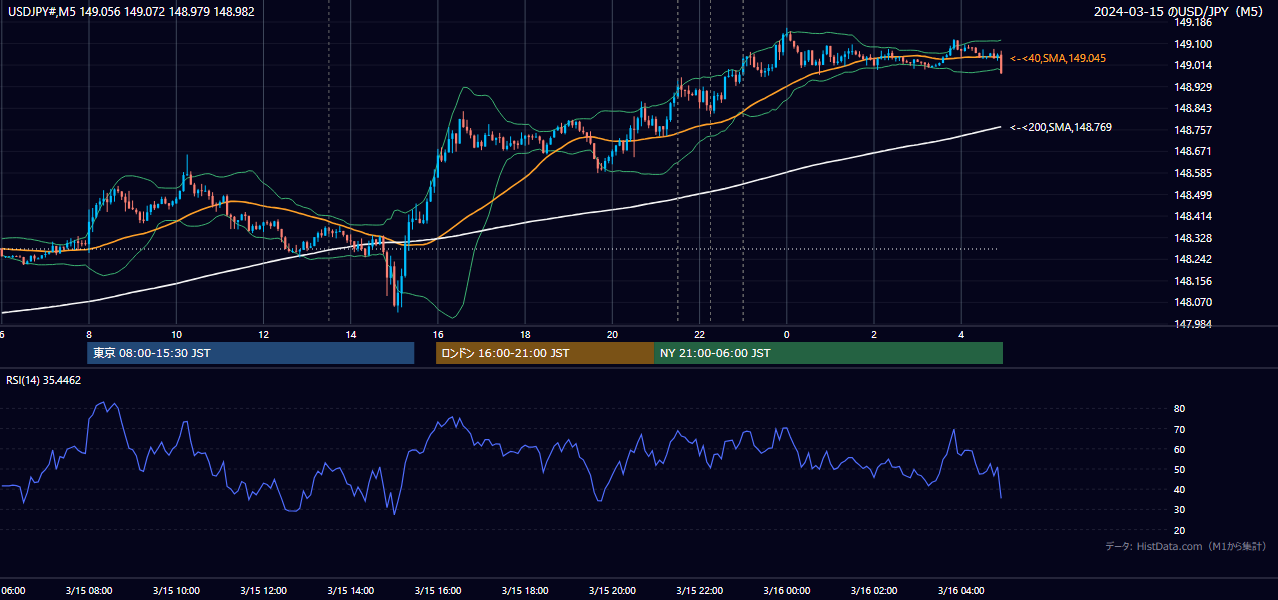Click the 148.156 price axis label

pyautogui.click(x=1193, y=281)
